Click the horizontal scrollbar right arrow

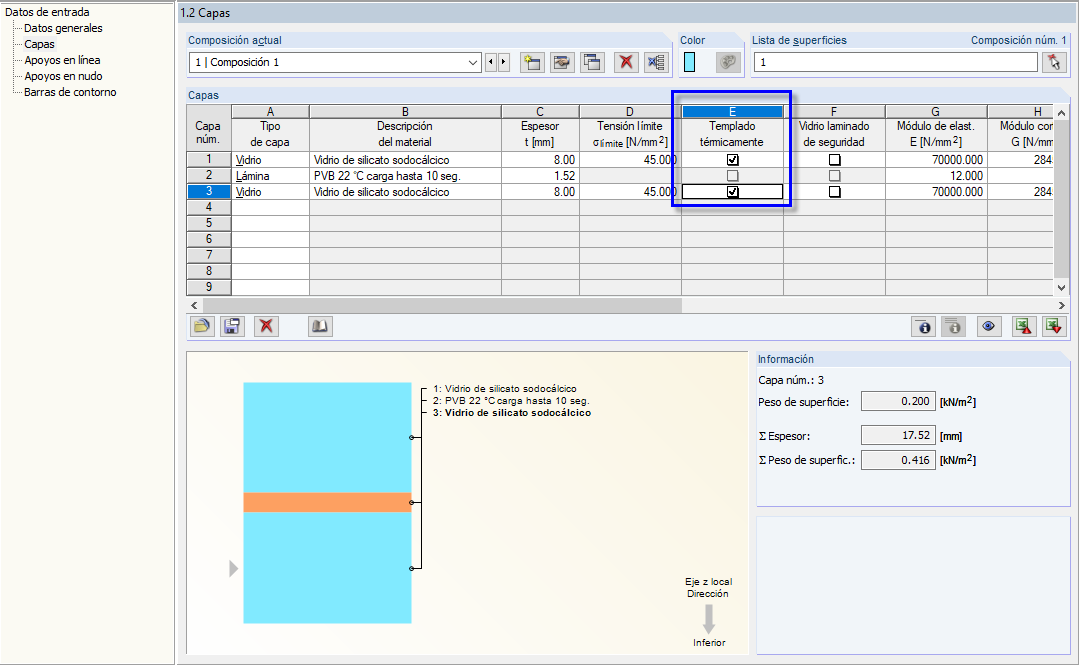(x=1061, y=305)
